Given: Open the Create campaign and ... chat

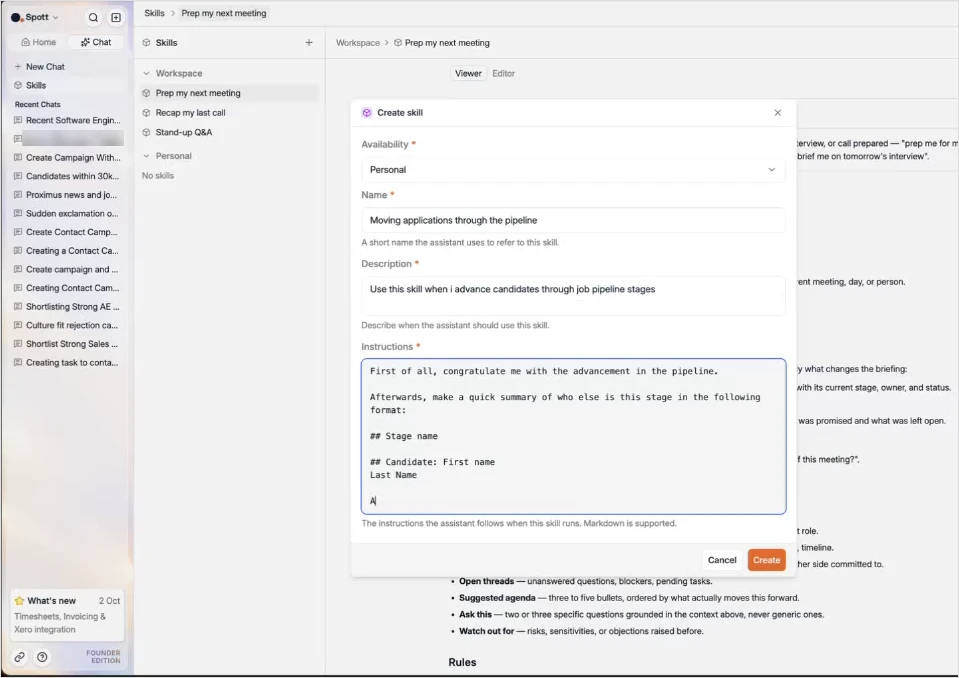Looking at the screenshot, I should pyautogui.click(x=67, y=270).
